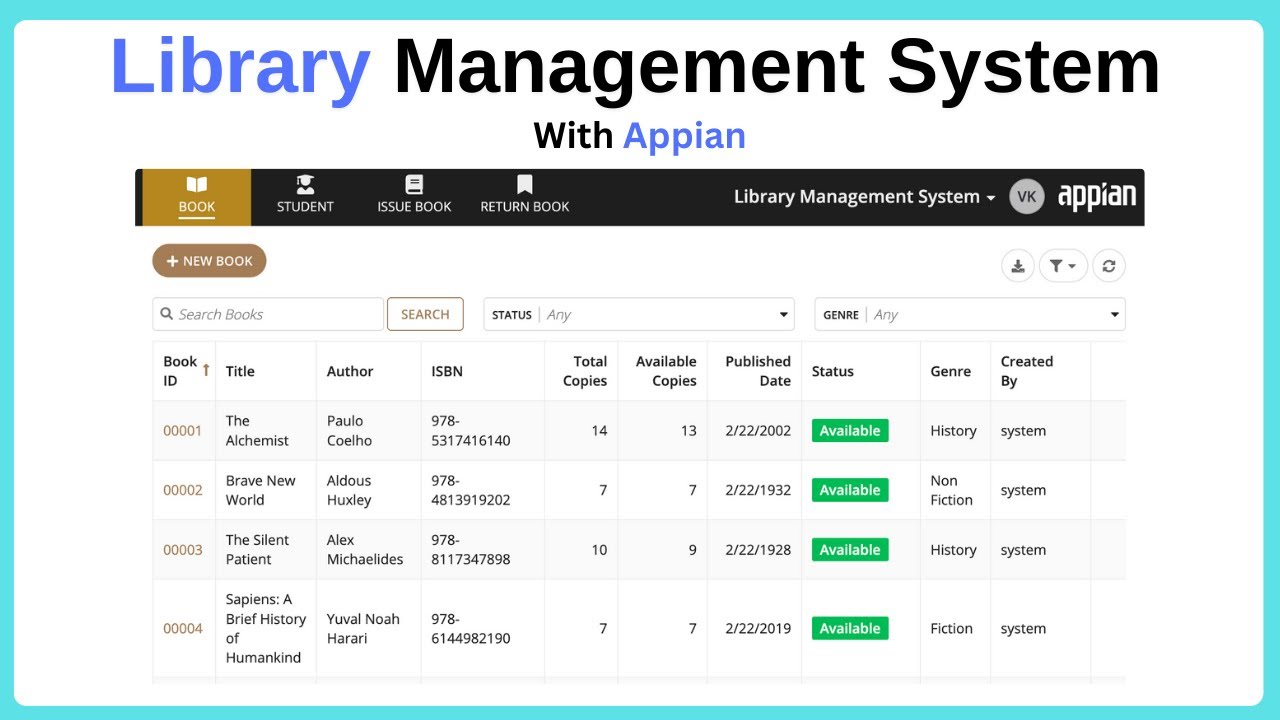Screen dimensions: 1280x720
Task: Click published date 2/22/2002
Action: pos(758,431)
